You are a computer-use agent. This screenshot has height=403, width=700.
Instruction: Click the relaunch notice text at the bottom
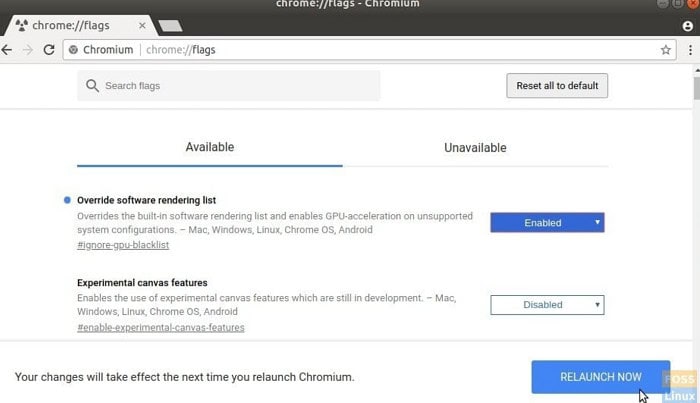(184, 377)
